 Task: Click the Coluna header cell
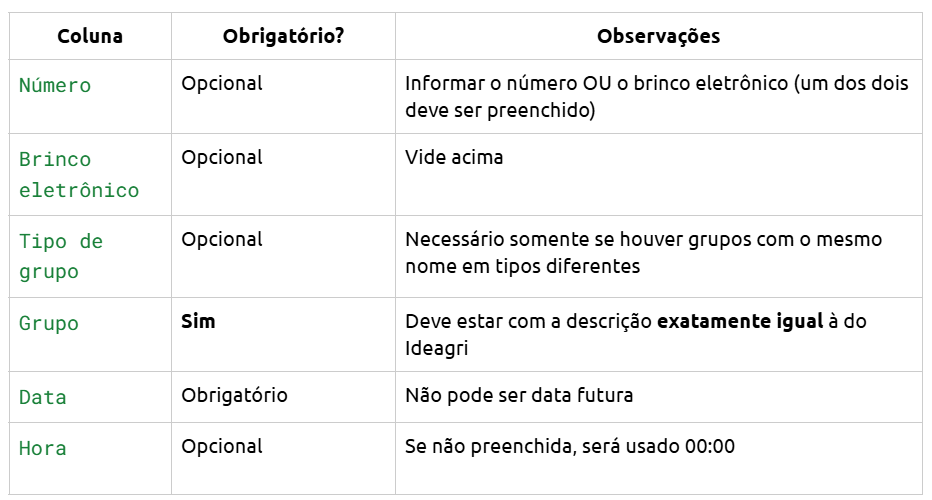90,36
